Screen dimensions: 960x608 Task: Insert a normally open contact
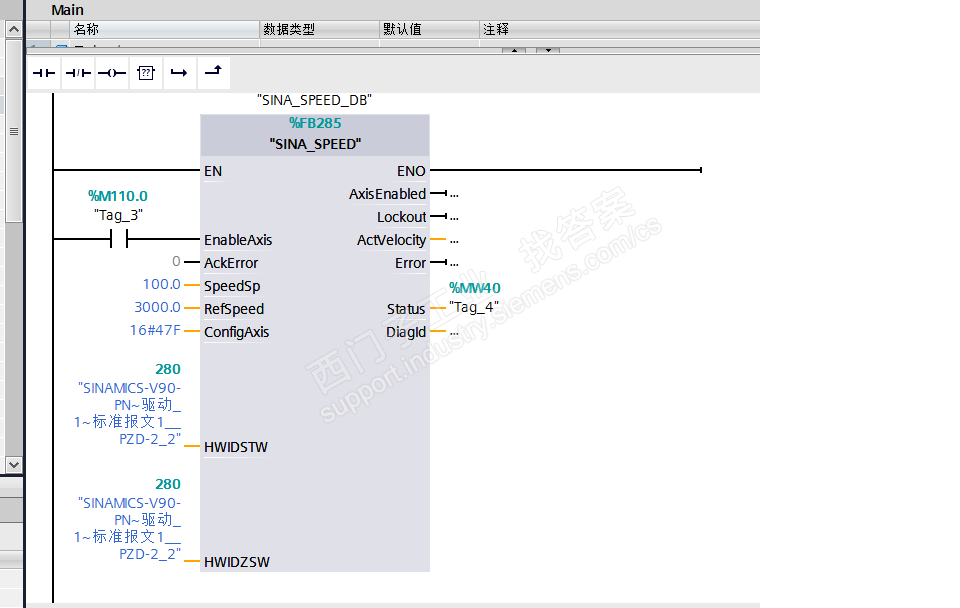pos(44,73)
